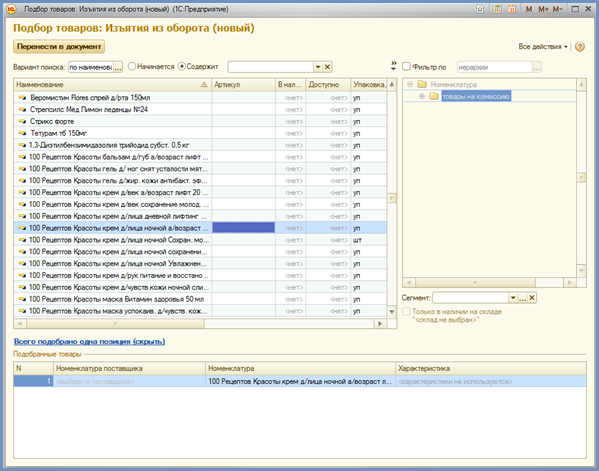Viewport: 599px width, 471px height.
Task: Click Номенклатура cell in selected goods table
Action: (x=300, y=381)
